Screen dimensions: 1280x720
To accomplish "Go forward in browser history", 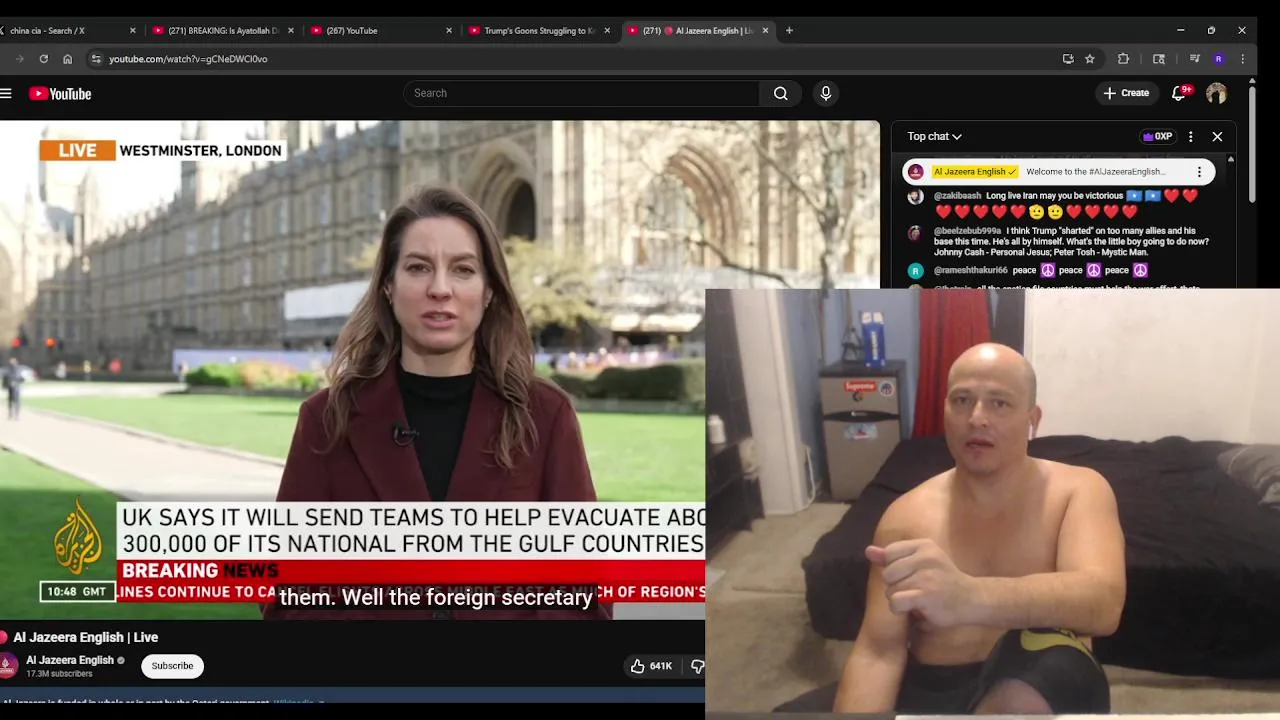I will [x=19, y=59].
